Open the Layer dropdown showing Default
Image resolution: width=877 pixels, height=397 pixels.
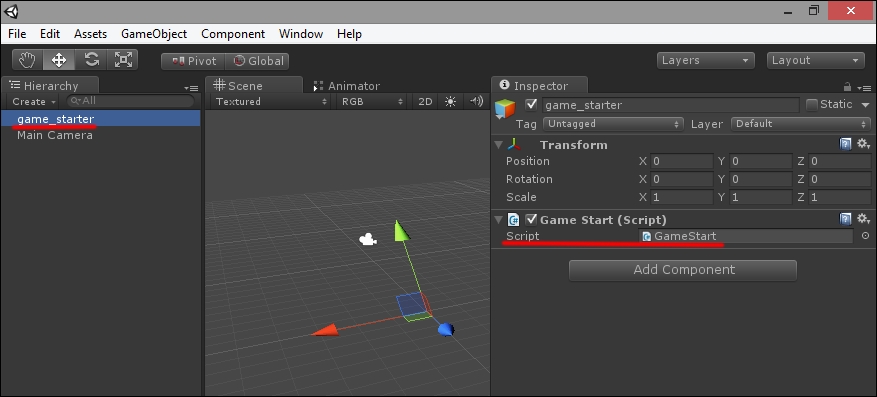801,124
